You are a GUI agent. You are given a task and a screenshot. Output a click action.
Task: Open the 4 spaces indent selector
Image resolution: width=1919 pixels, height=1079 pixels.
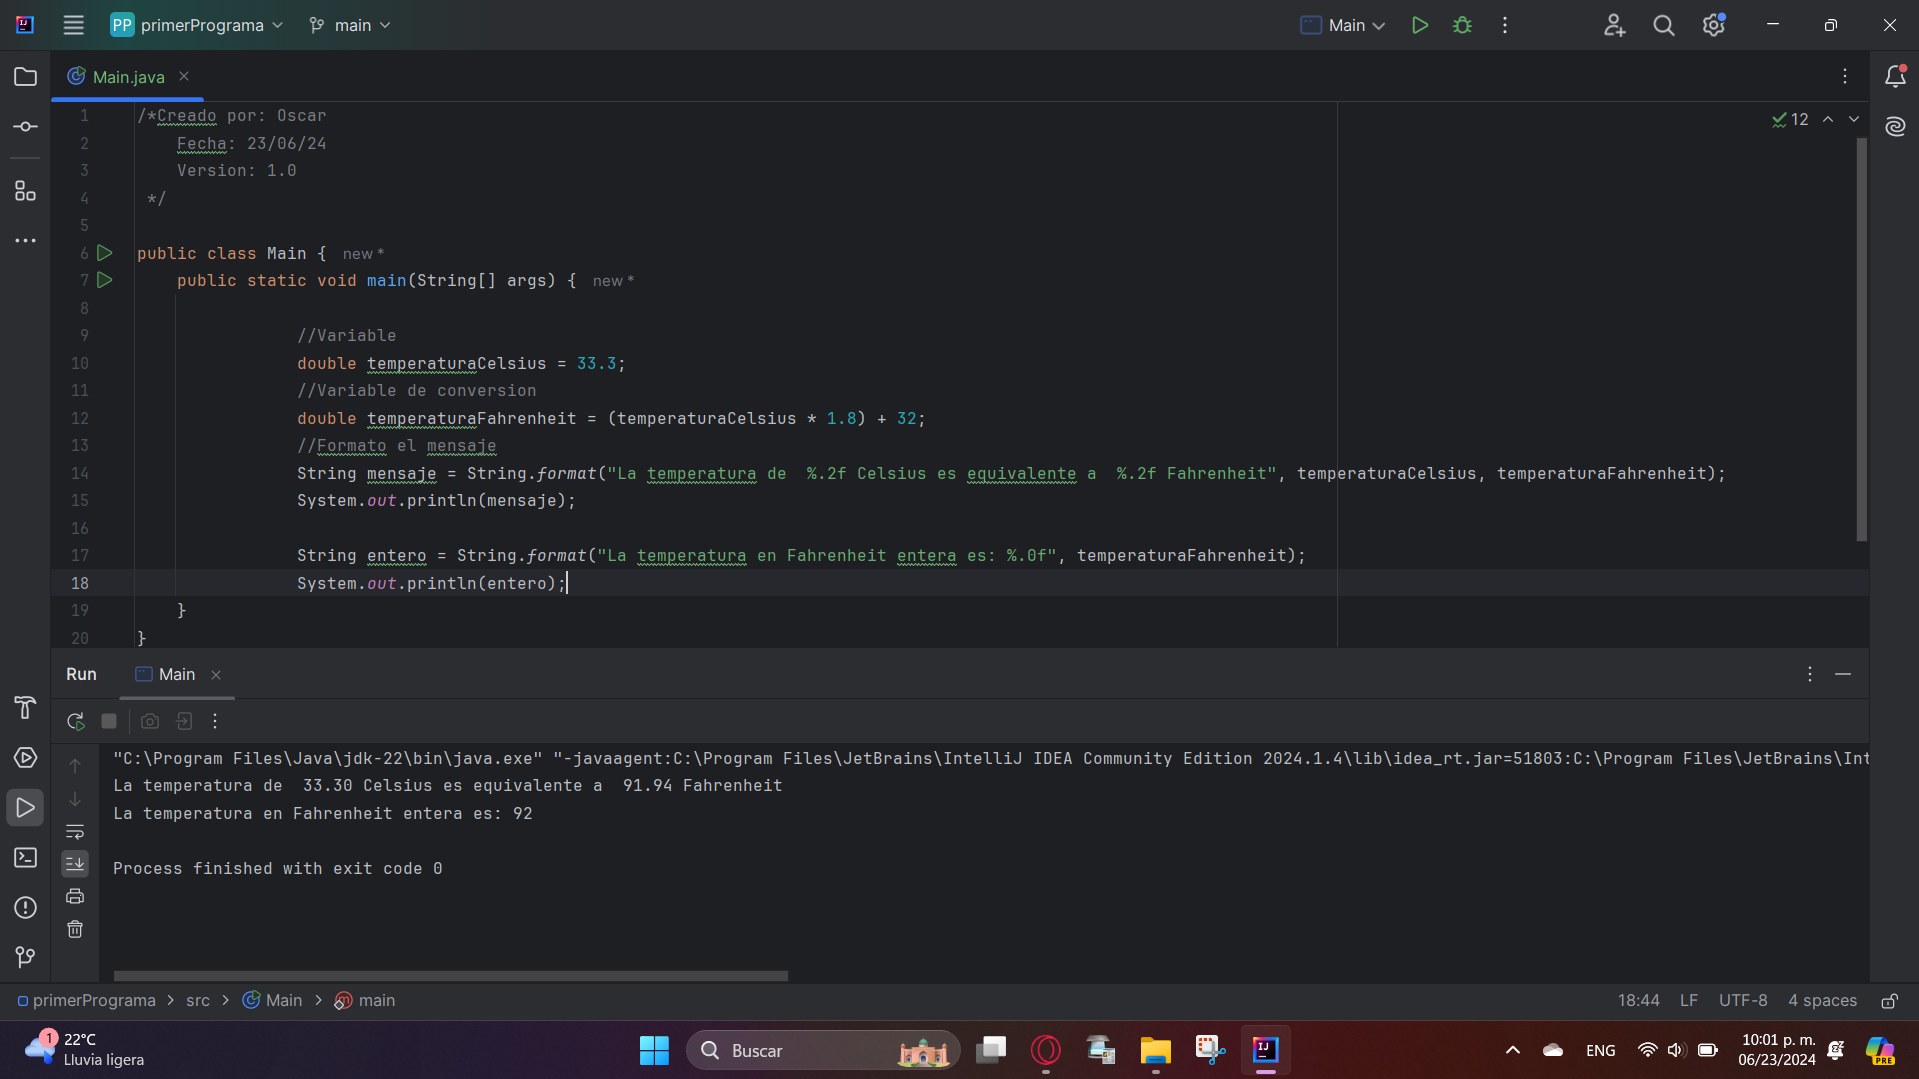(x=1822, y=1001)
